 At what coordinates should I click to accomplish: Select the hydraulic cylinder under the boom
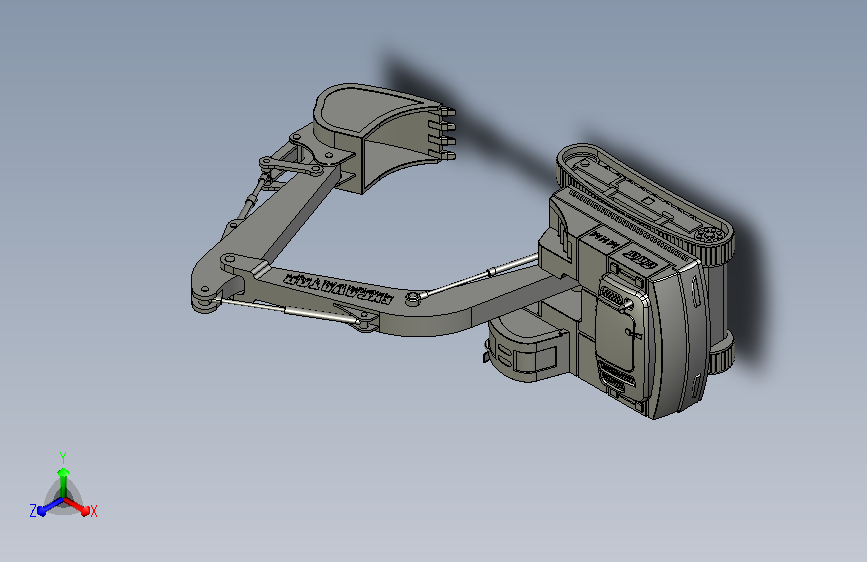pos(288,310)
